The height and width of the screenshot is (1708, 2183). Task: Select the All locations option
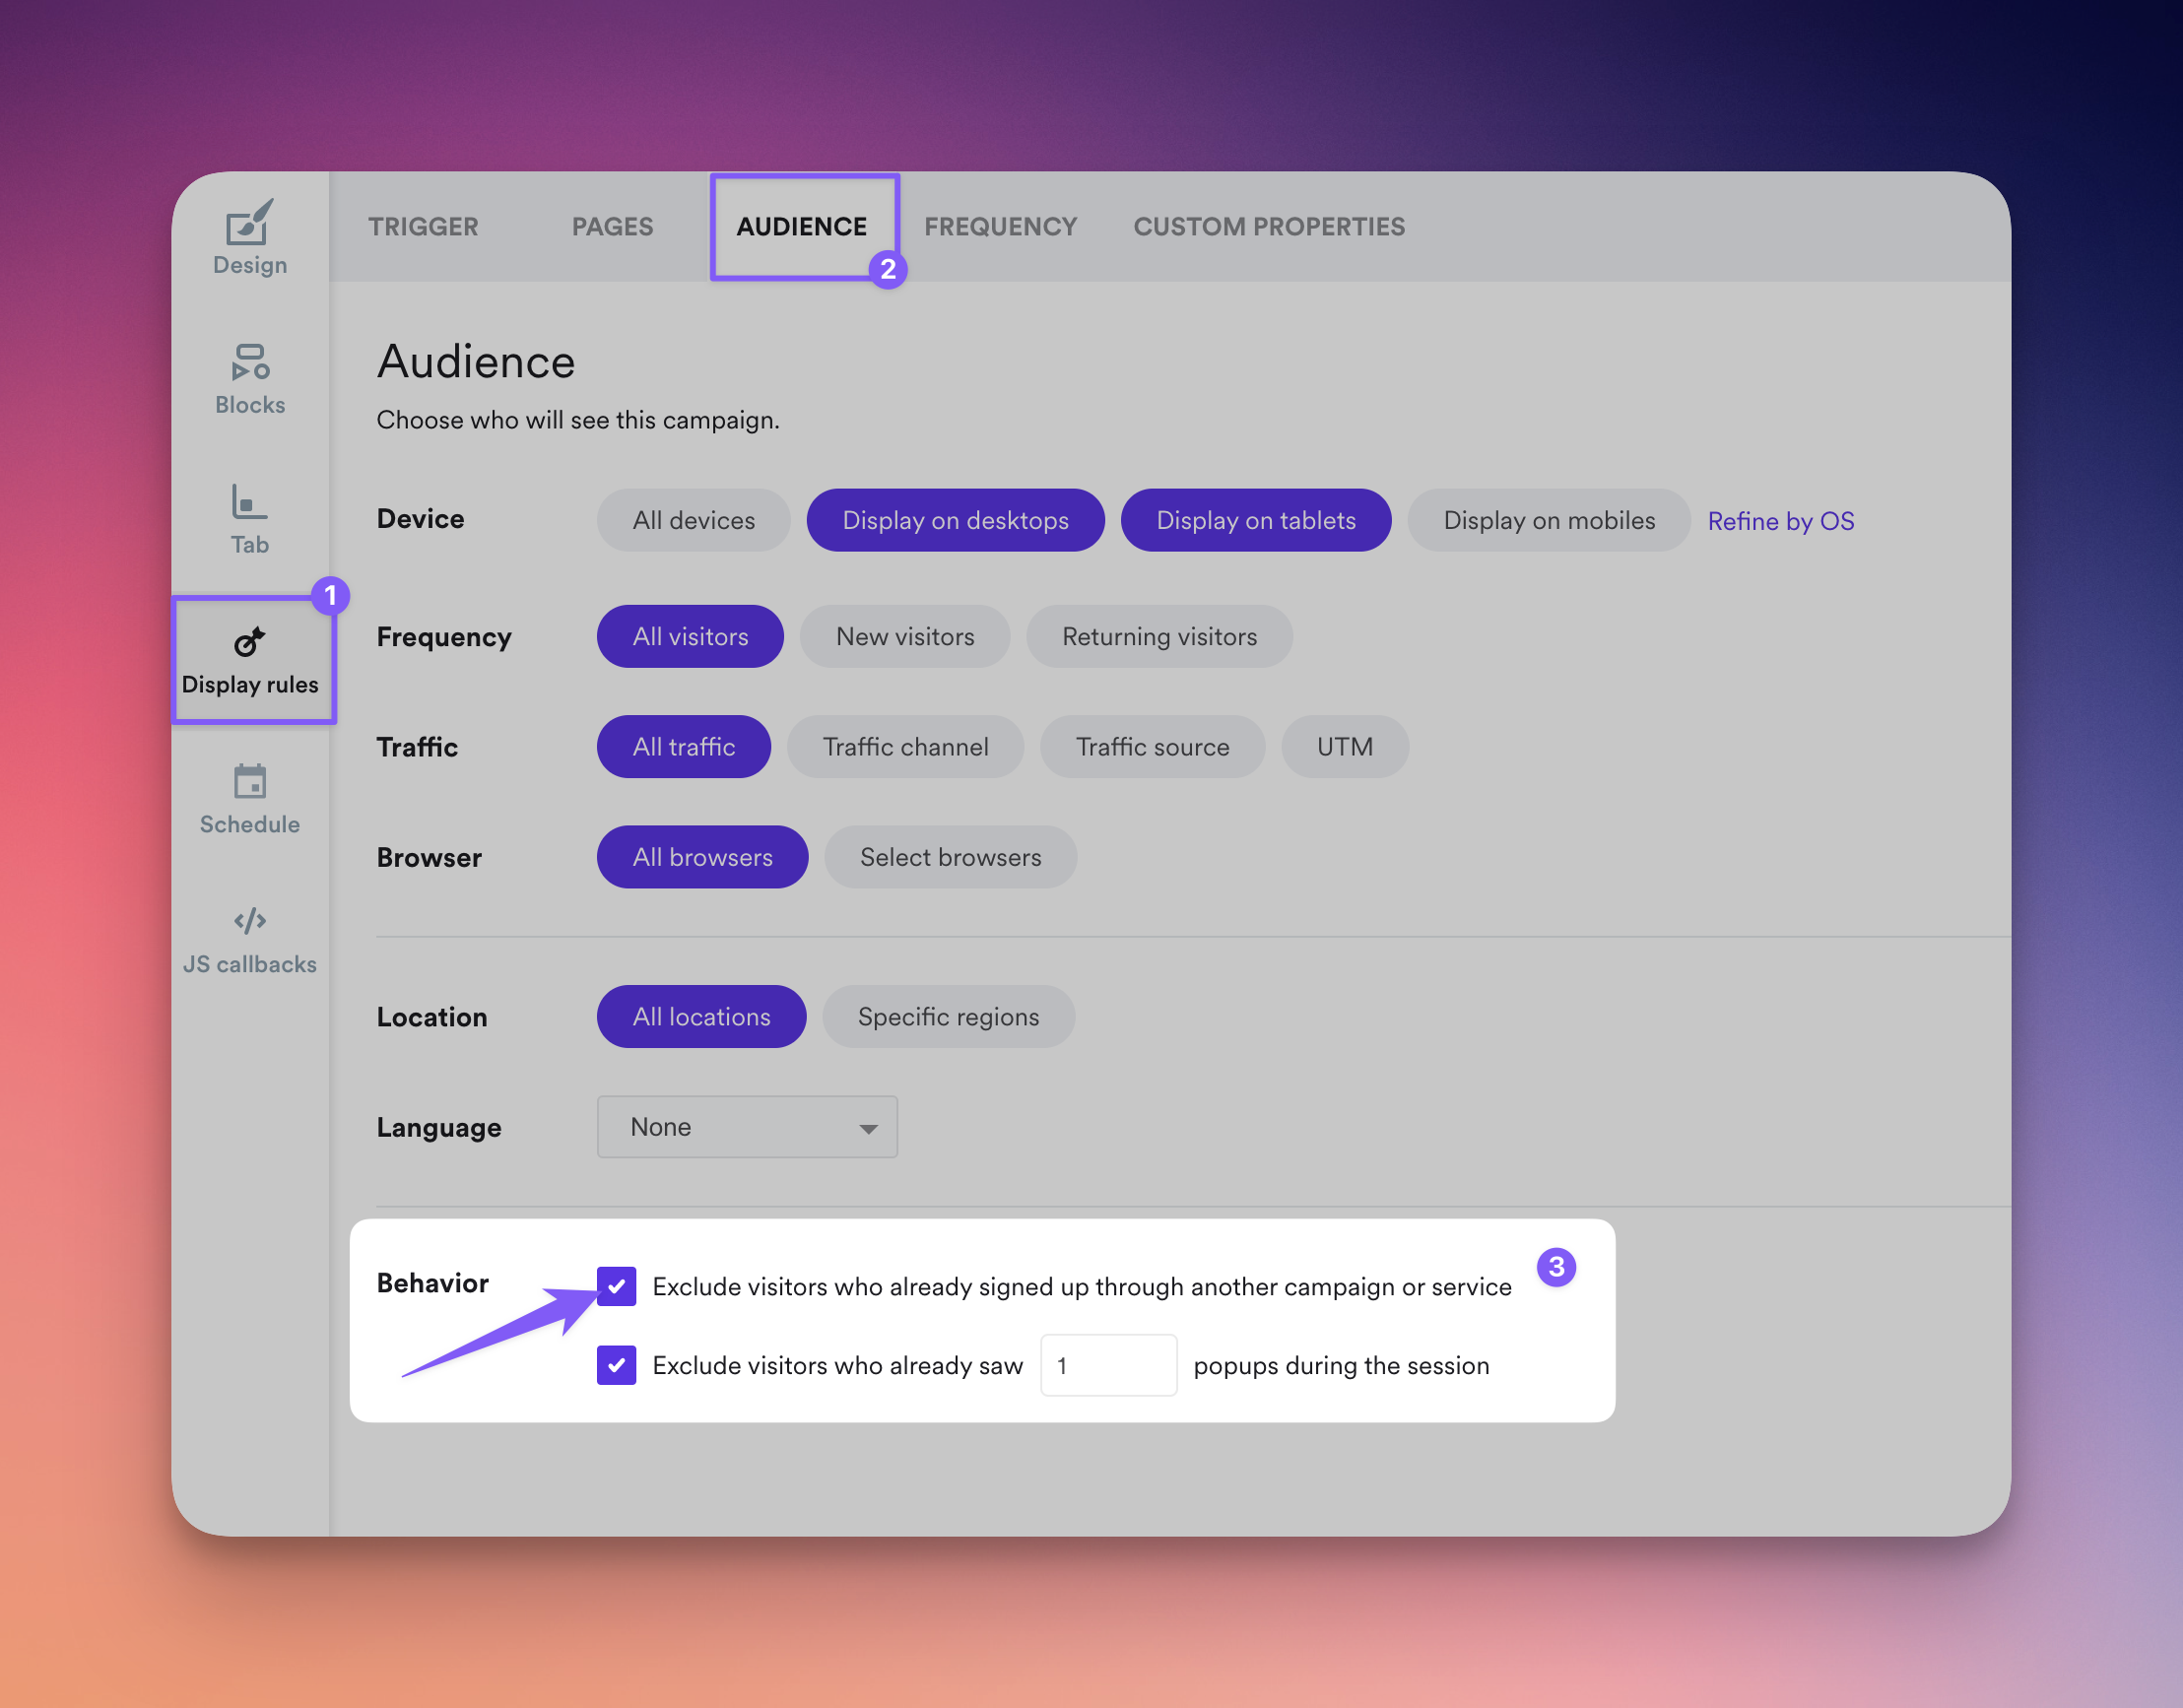(701, 1016)
